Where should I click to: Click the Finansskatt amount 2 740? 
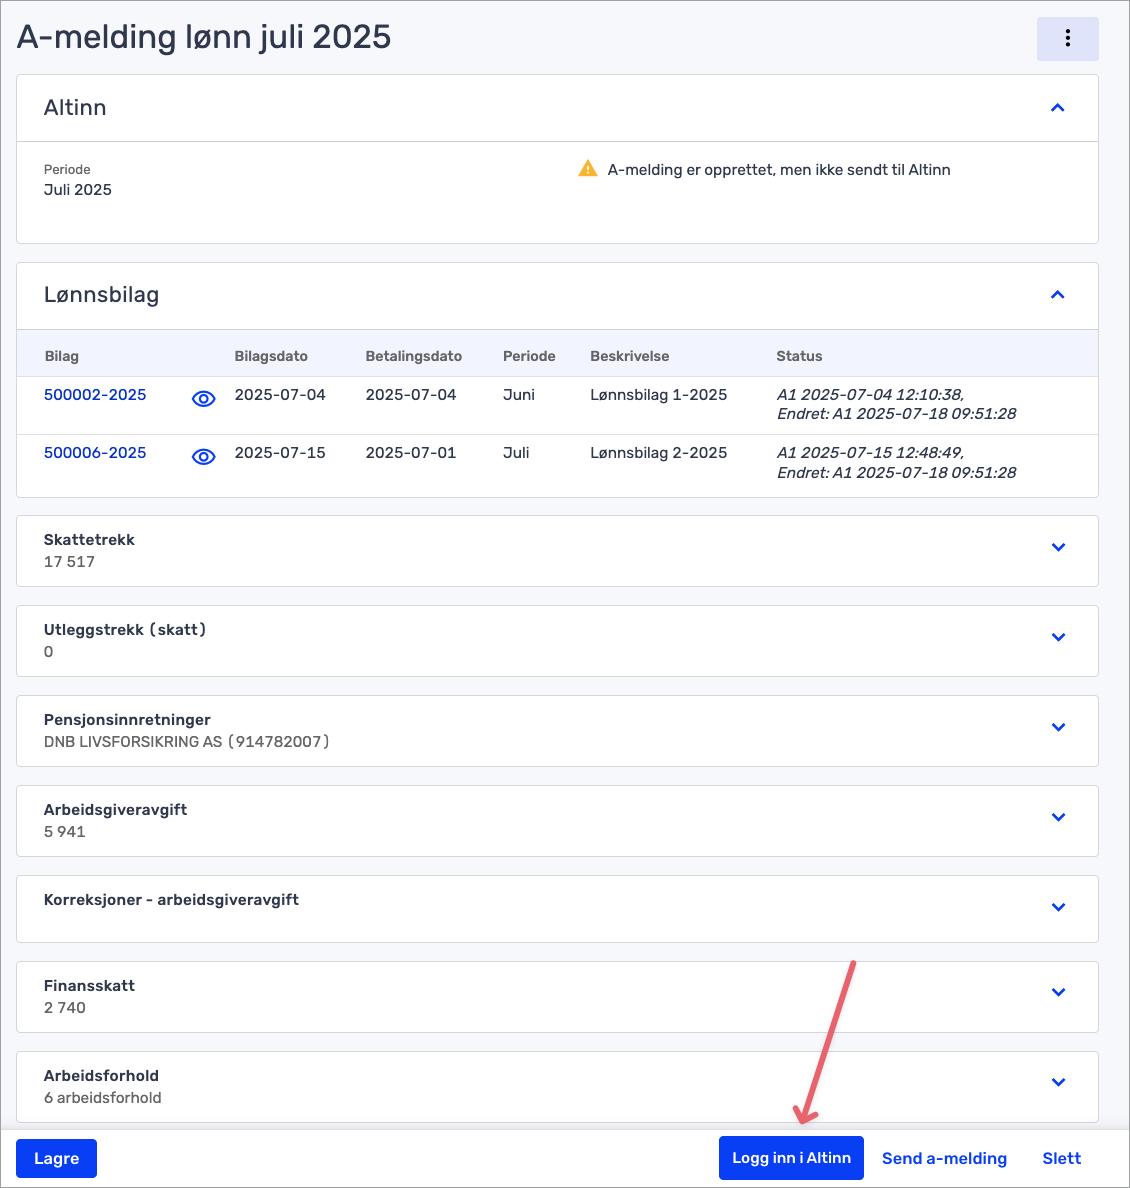(x=64, y=1008)
